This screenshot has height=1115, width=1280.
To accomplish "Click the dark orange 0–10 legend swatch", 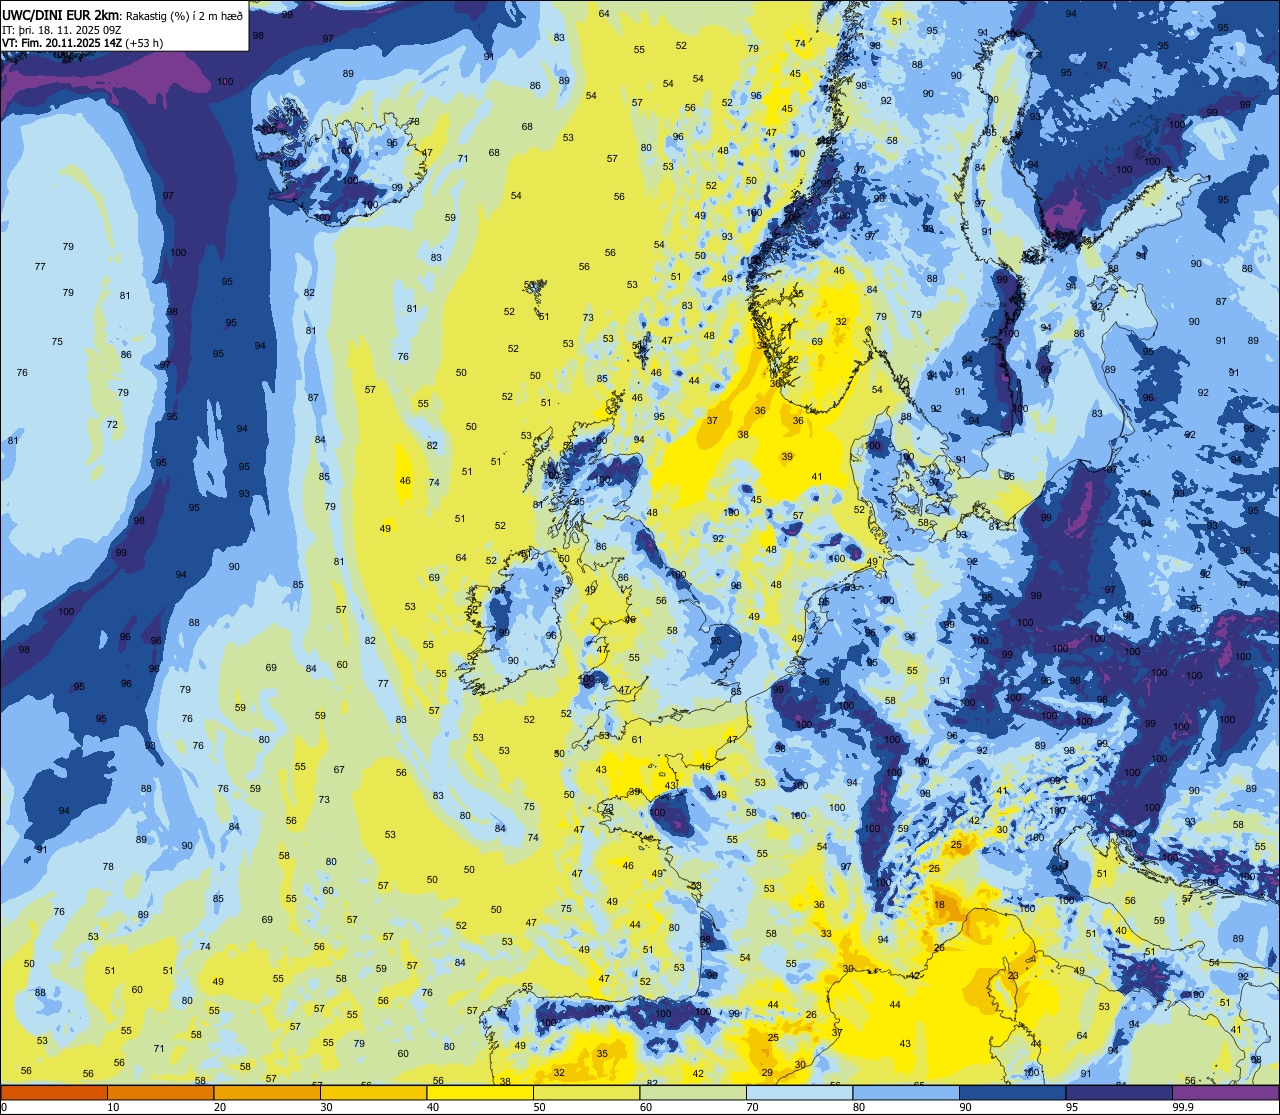I will (x=54, y=1093).
